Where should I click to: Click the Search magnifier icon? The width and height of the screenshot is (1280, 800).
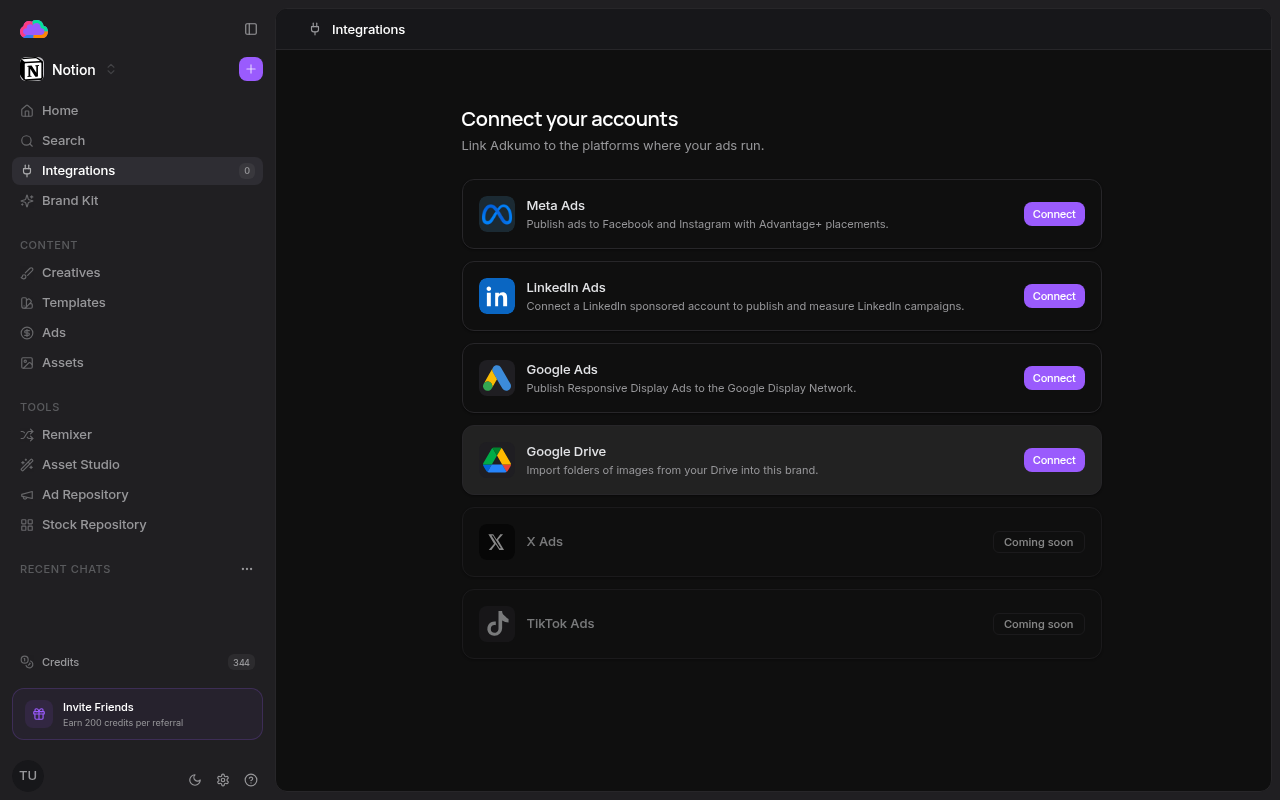click(27, 141)
